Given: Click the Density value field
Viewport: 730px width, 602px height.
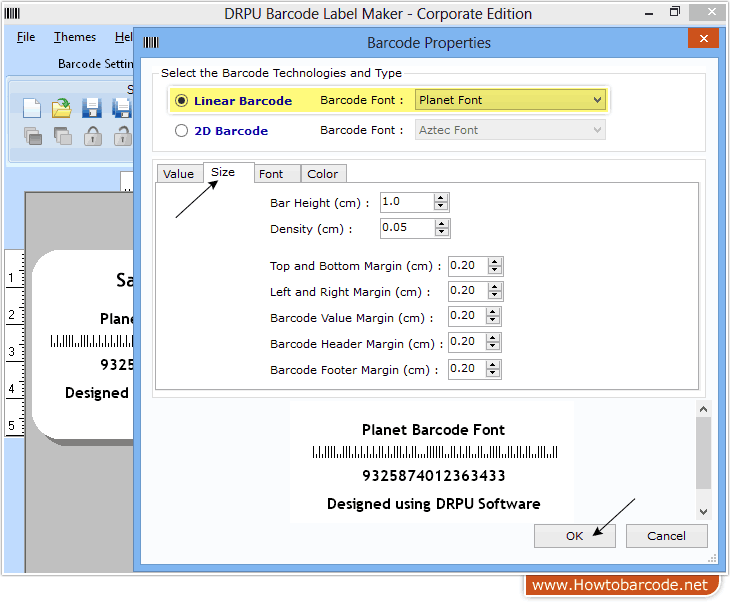Looking at the screenshot, I should point(407,228).
